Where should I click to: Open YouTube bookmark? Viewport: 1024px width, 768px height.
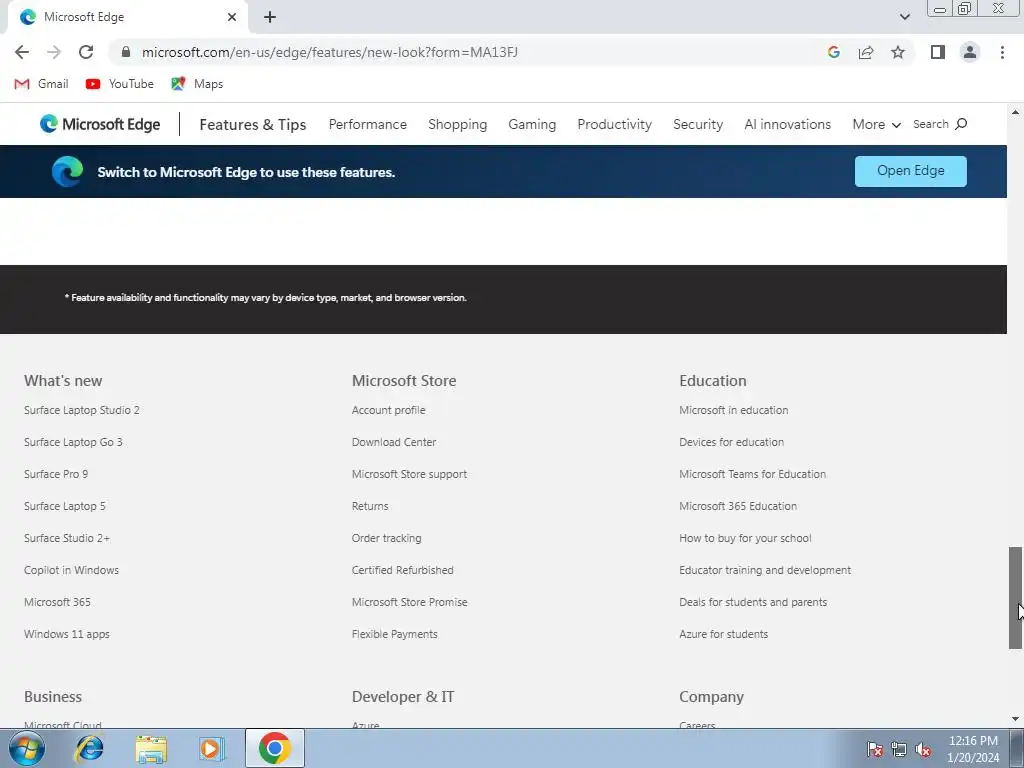click(120, 84)
